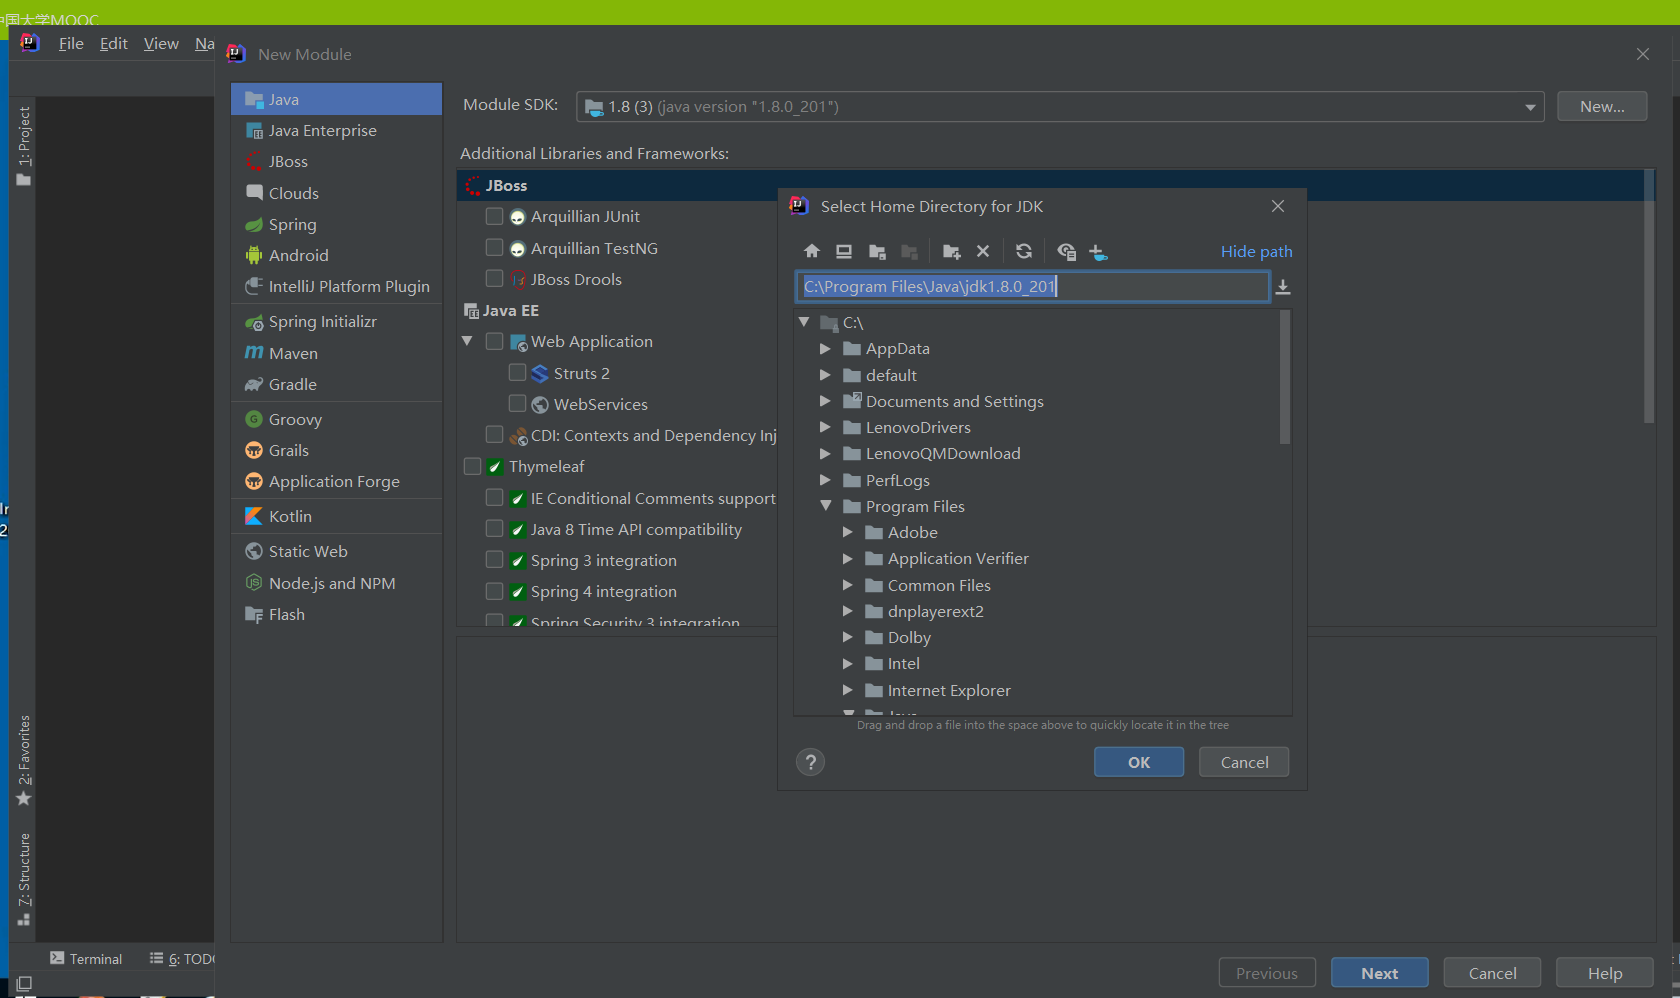Screen dimensions: 1680x998
Task: Expand Internet Explorer folder node
Action: point(847,690)
